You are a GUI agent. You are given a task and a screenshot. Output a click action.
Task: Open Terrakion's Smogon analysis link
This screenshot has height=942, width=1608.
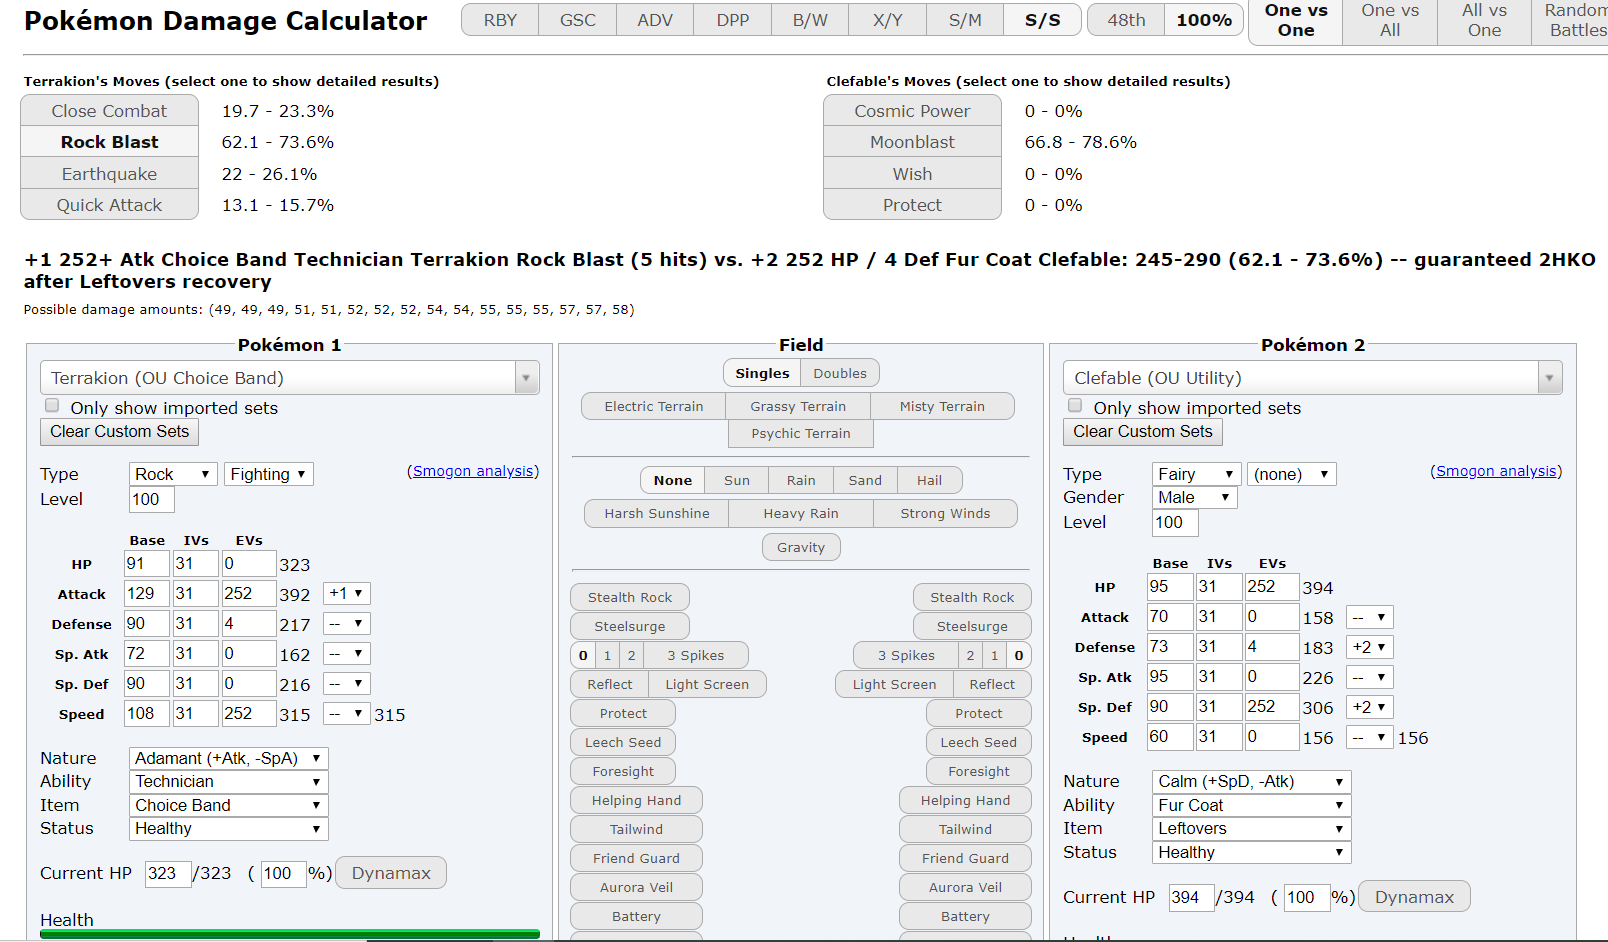tap(473, 471)
